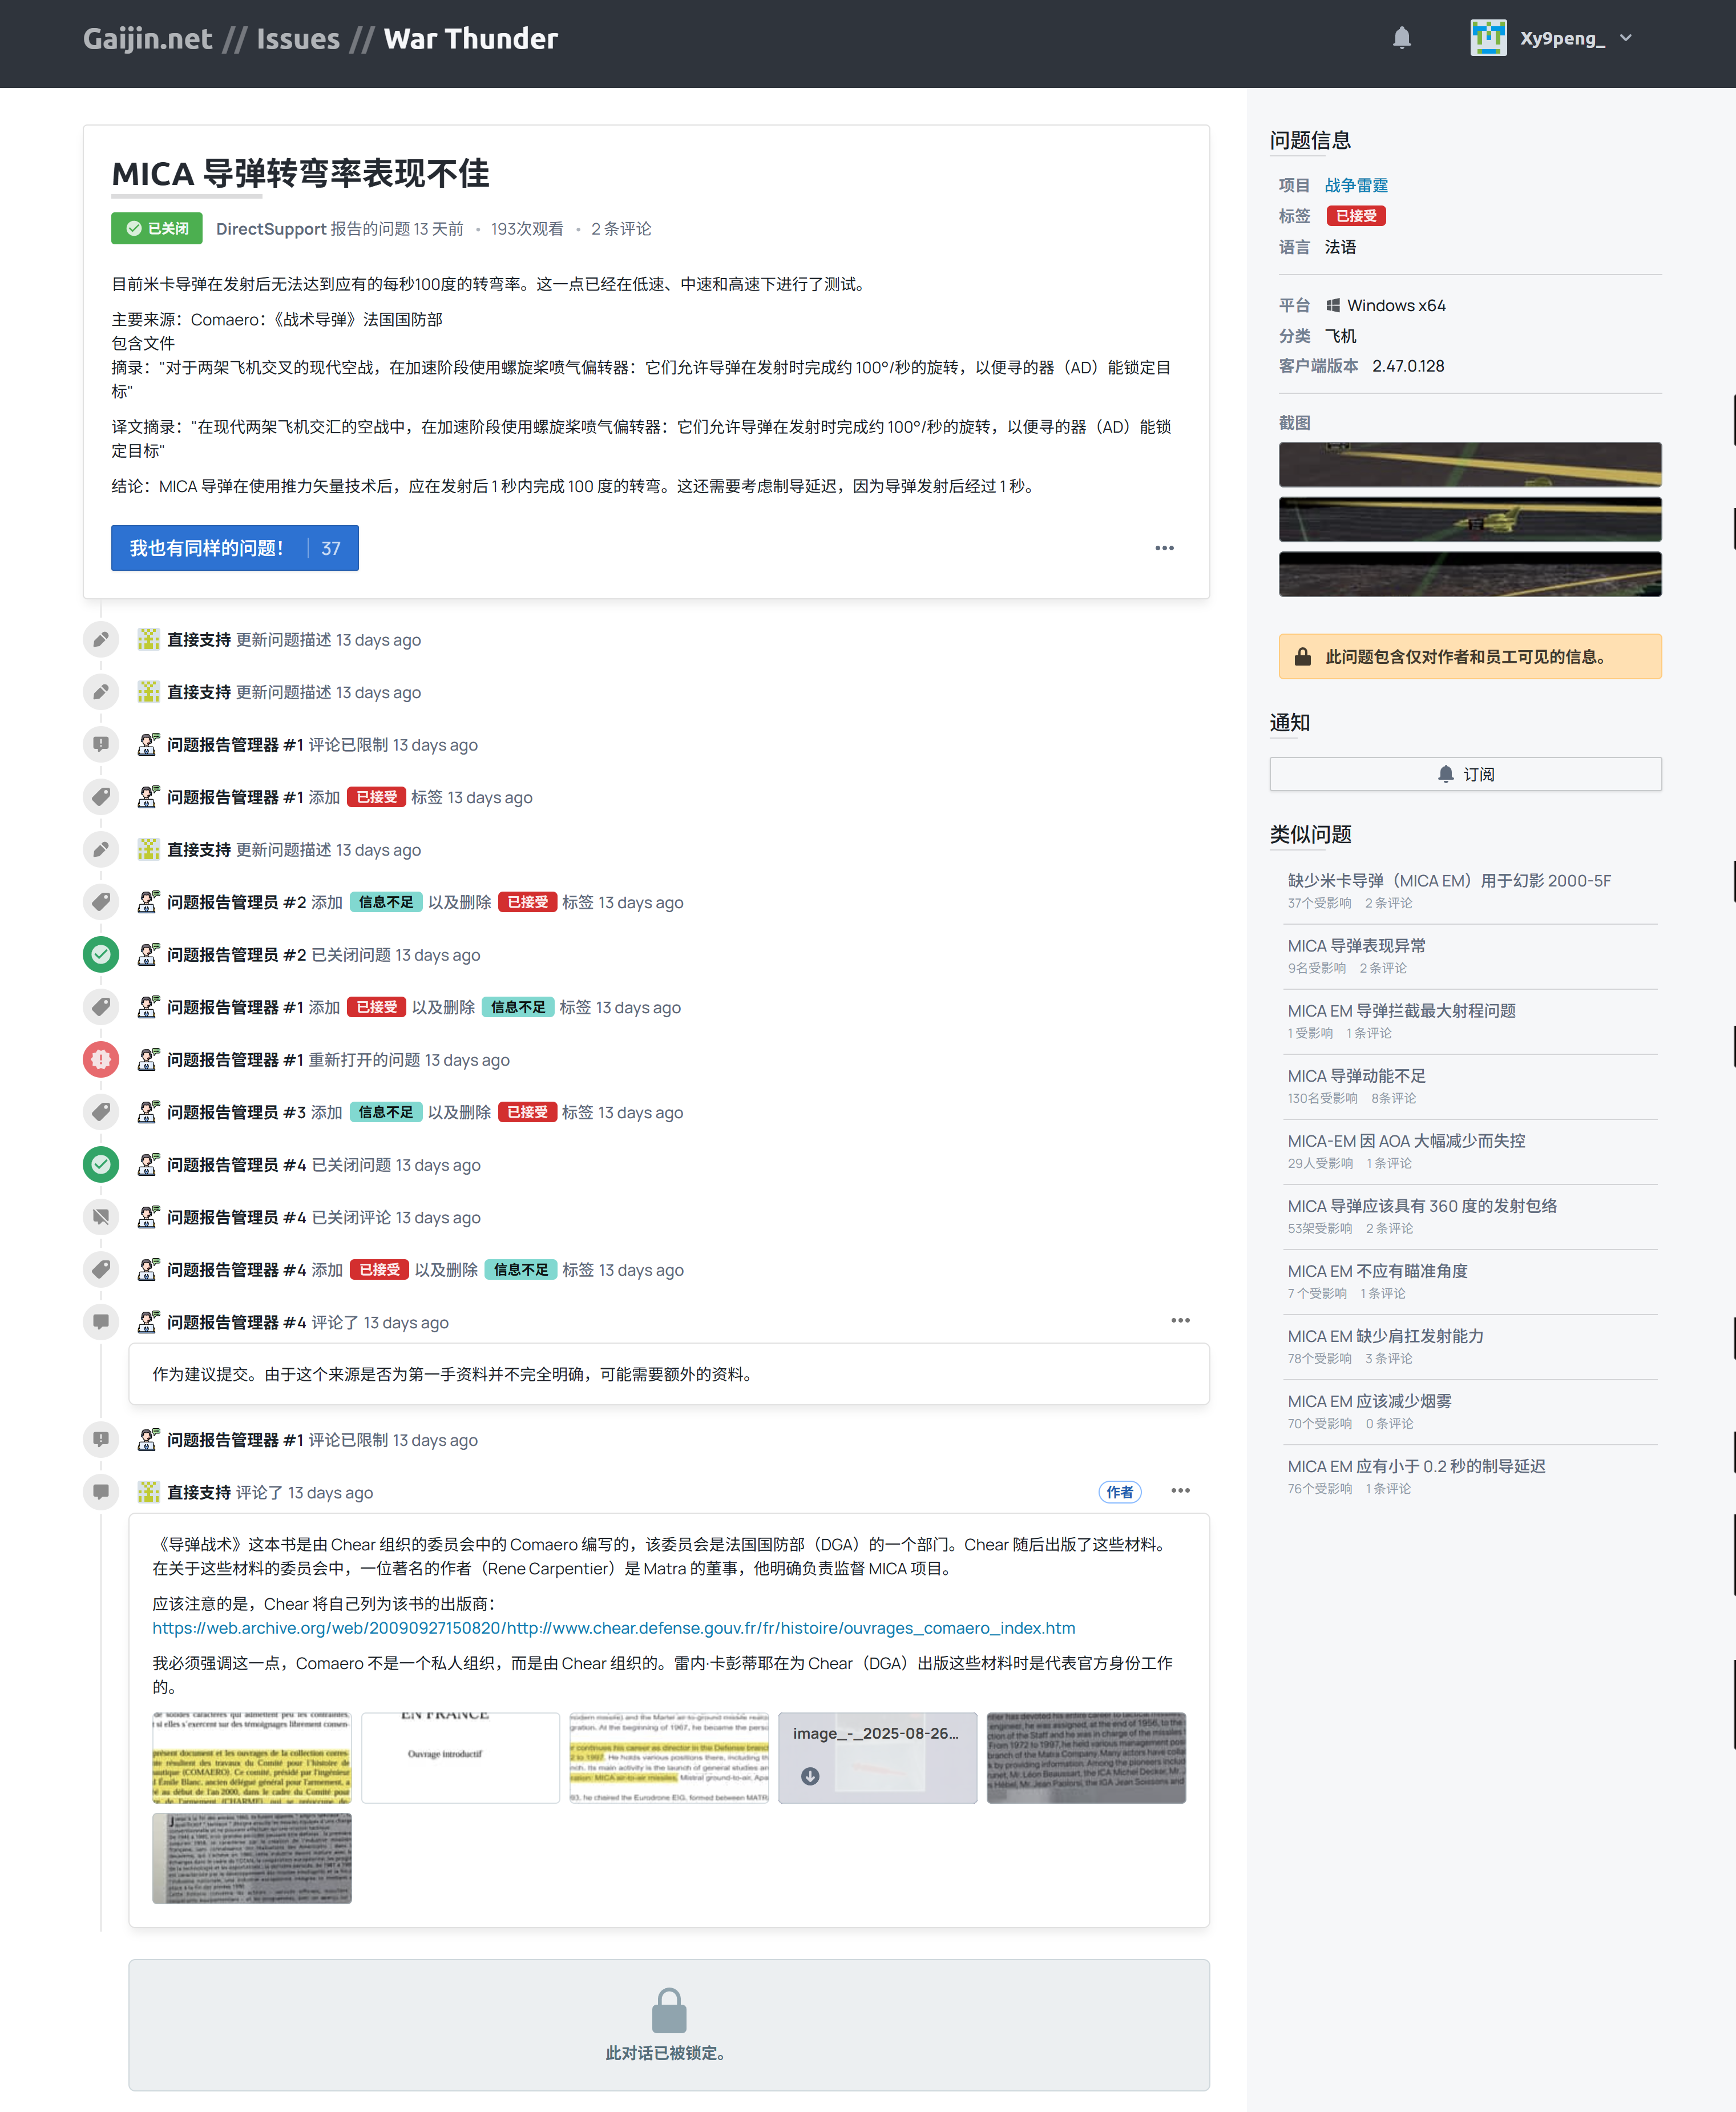Open the War Thunder breadcrumb link
This screenshot has width=1736, height=2112.
(470, 38)
